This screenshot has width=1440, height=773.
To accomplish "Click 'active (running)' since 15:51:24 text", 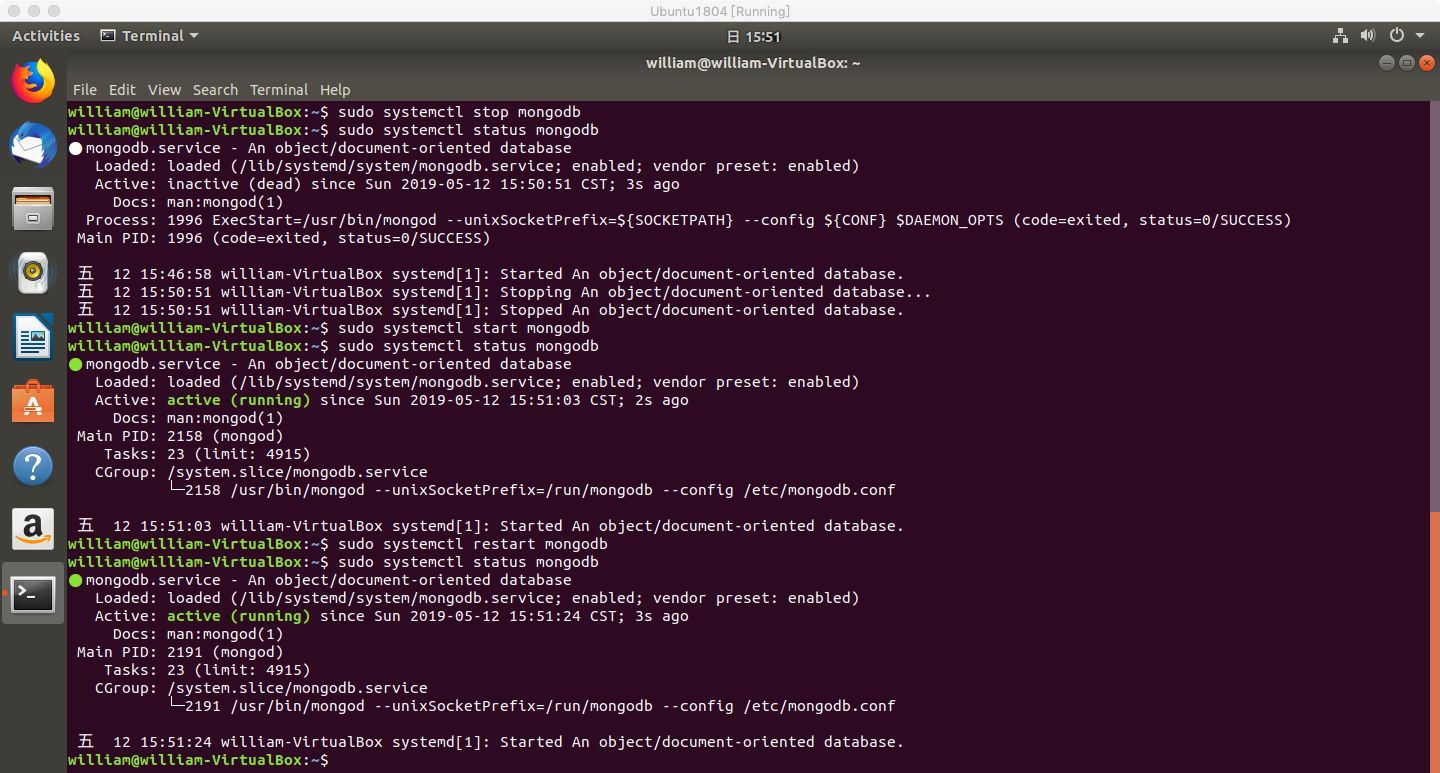I will [x=239, y=616].
